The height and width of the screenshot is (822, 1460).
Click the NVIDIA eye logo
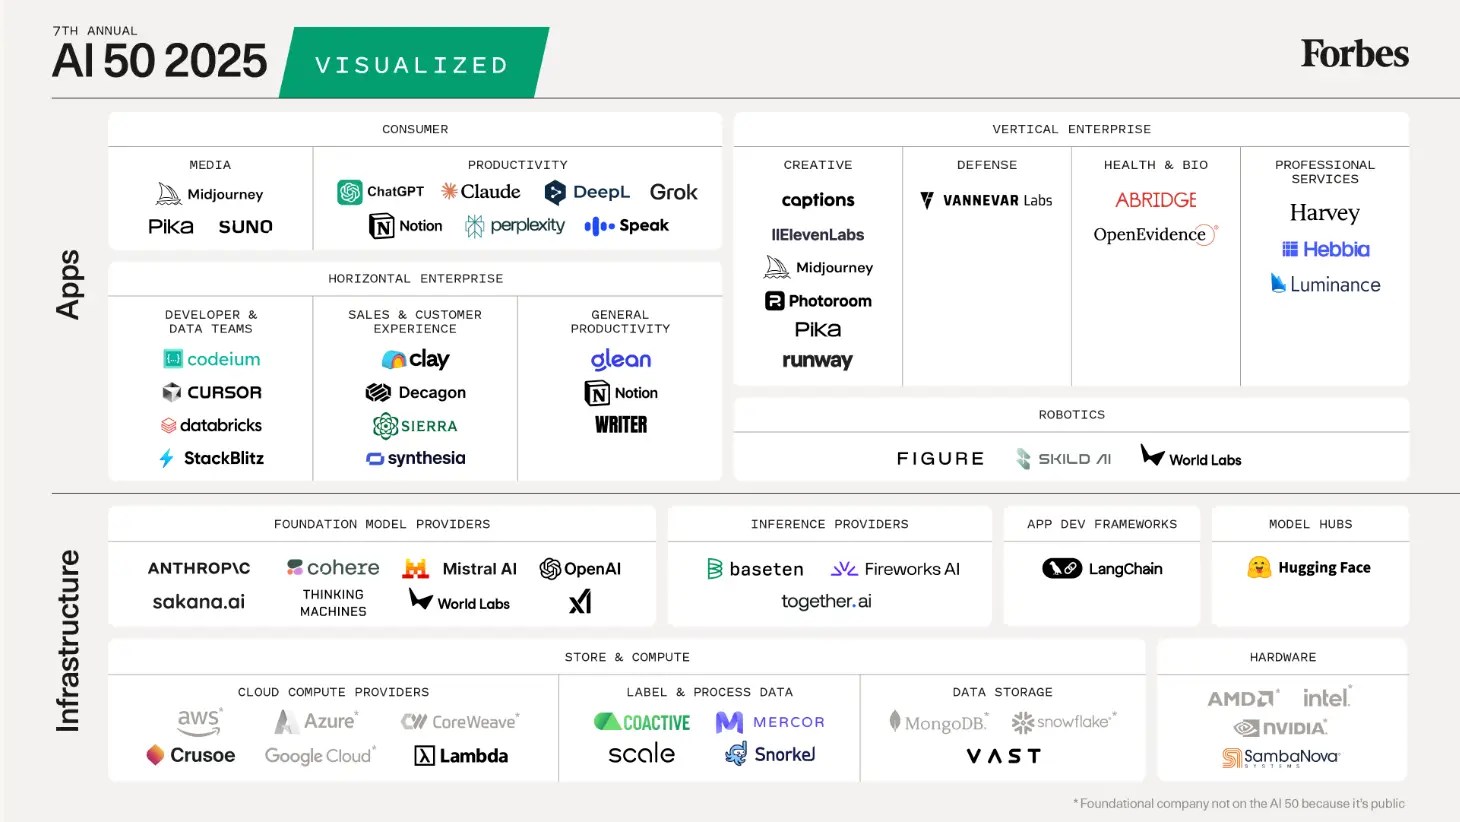1246,728
